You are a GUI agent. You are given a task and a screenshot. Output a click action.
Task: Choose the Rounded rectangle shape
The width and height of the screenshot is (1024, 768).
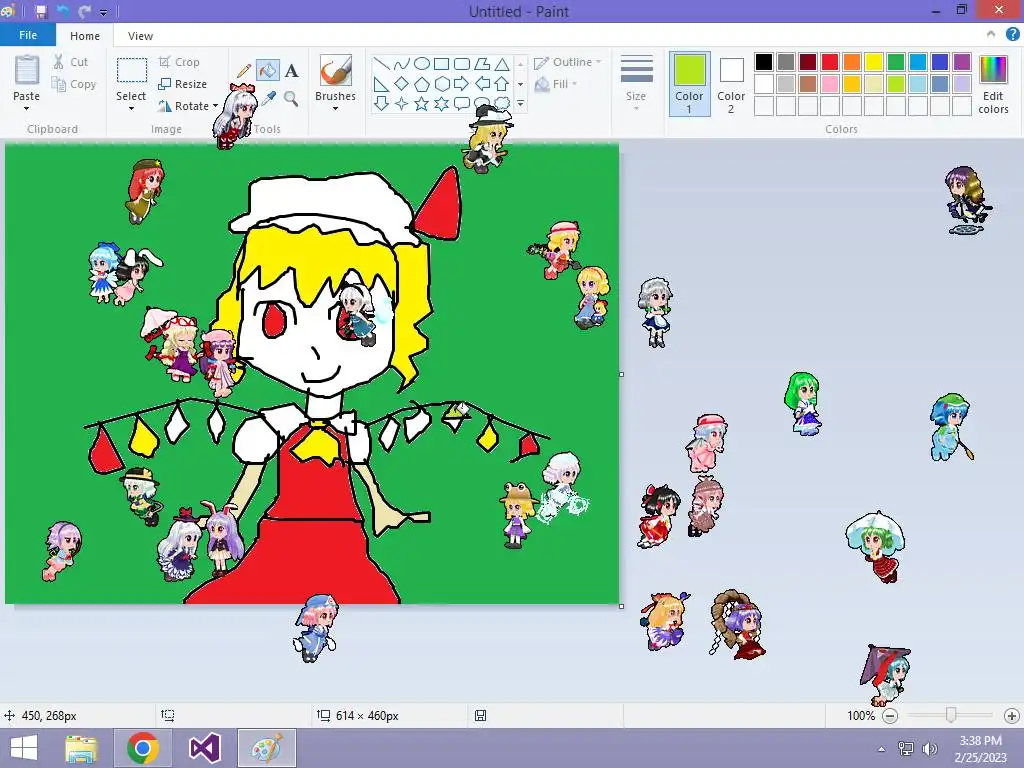(462, 64)
